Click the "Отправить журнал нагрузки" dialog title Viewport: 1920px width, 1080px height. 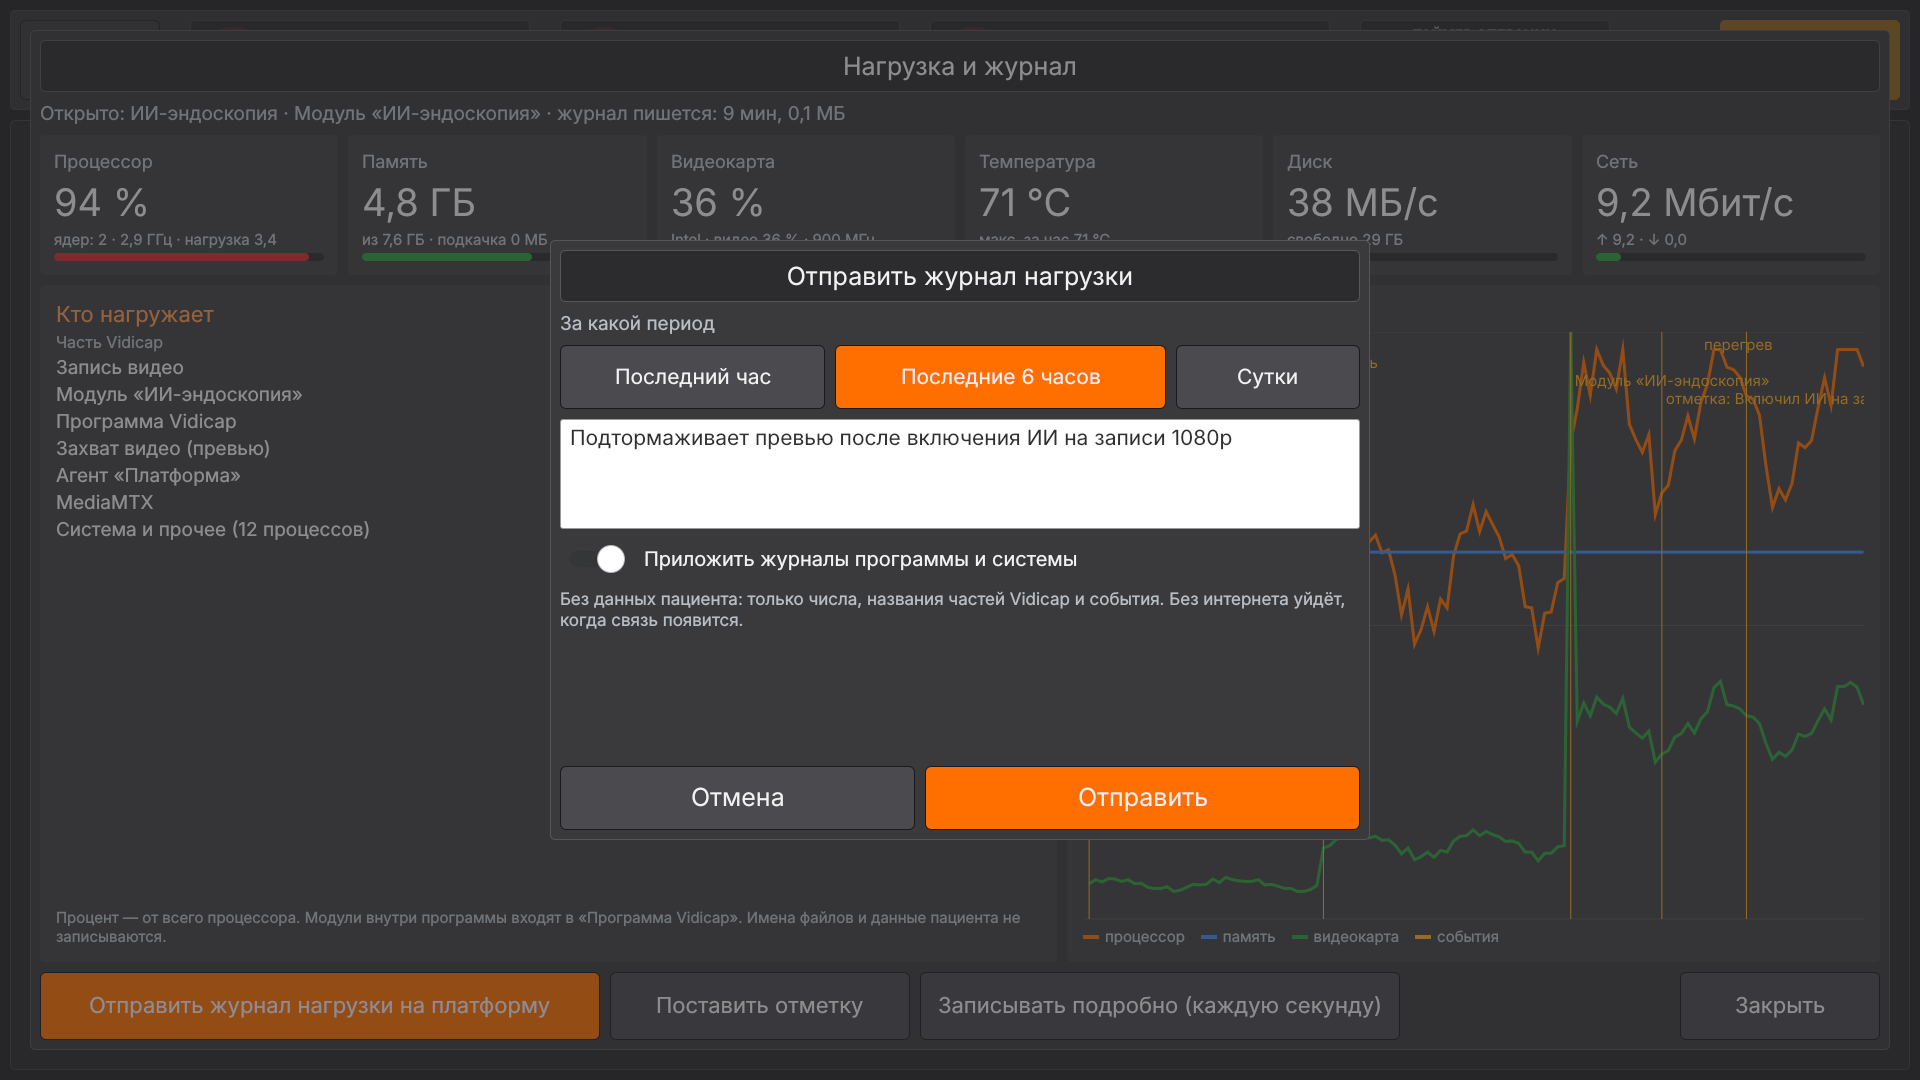click(960, 277)
